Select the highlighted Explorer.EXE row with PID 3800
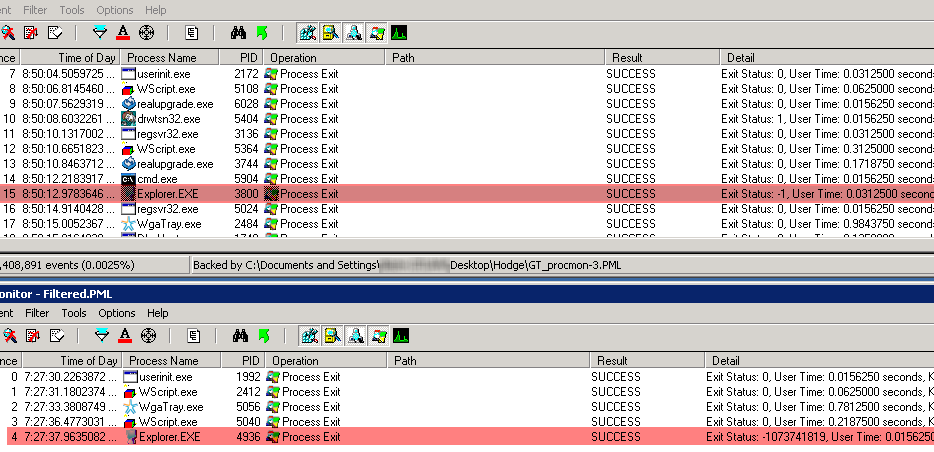This screenshot has height=452, width=934. [400, 194]
